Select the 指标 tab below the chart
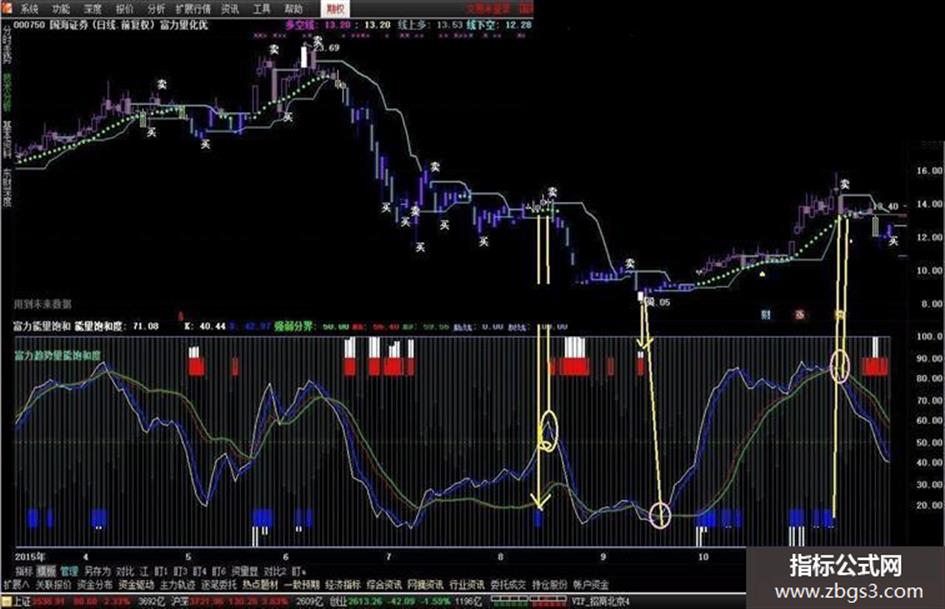Screen dimensions: 945x609 (x=24, y=570)
